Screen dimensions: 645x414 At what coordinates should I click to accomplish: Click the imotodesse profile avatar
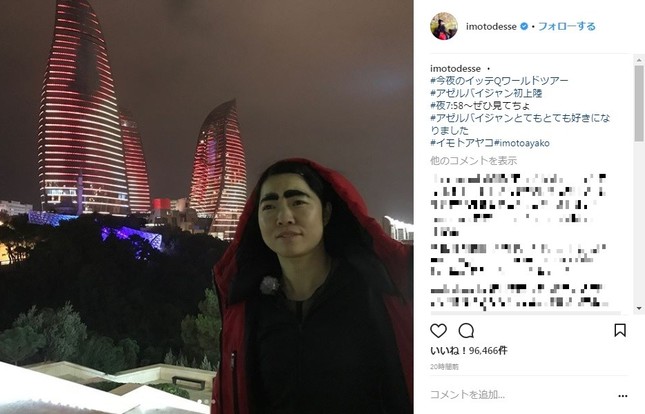[x=444, y=26]
